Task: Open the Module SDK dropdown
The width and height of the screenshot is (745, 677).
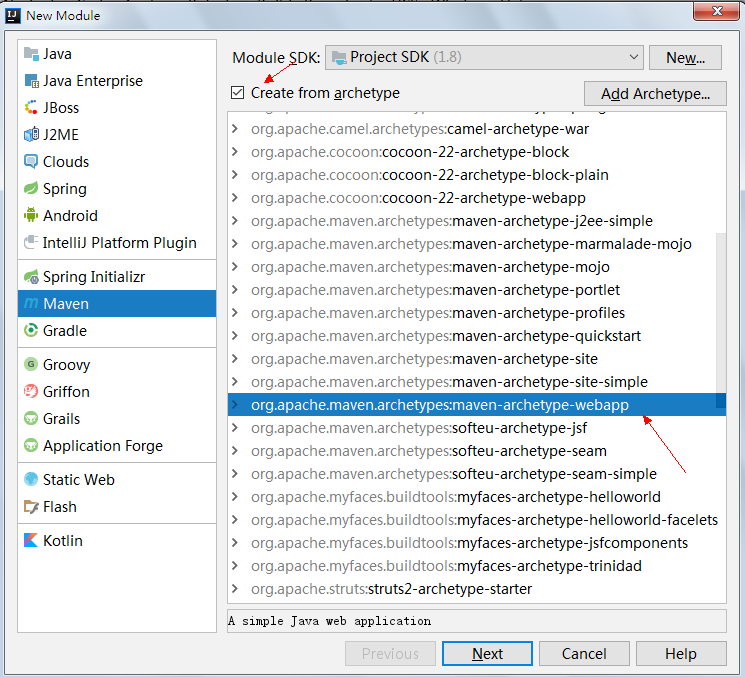Action: coord(484,57)
